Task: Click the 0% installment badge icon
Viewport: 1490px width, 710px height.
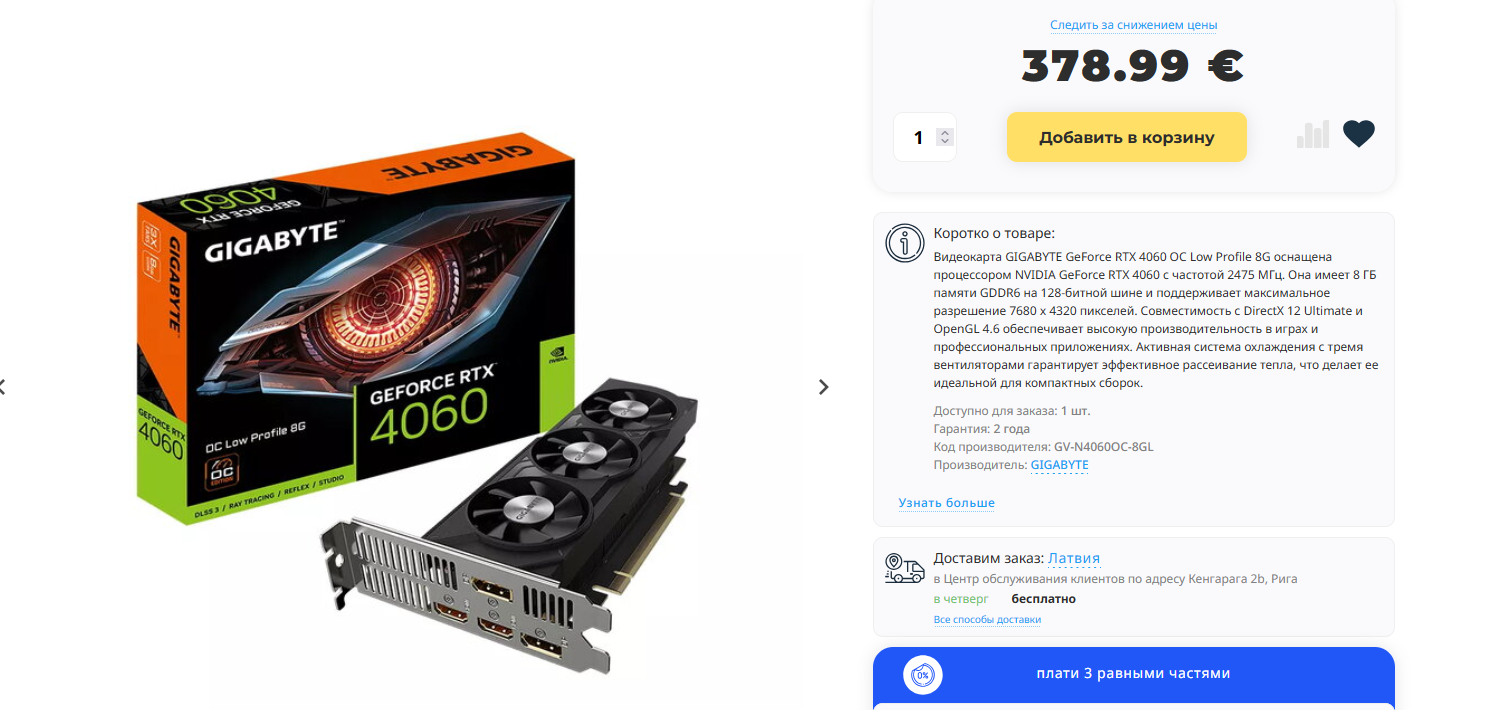Action: point(922,674)
